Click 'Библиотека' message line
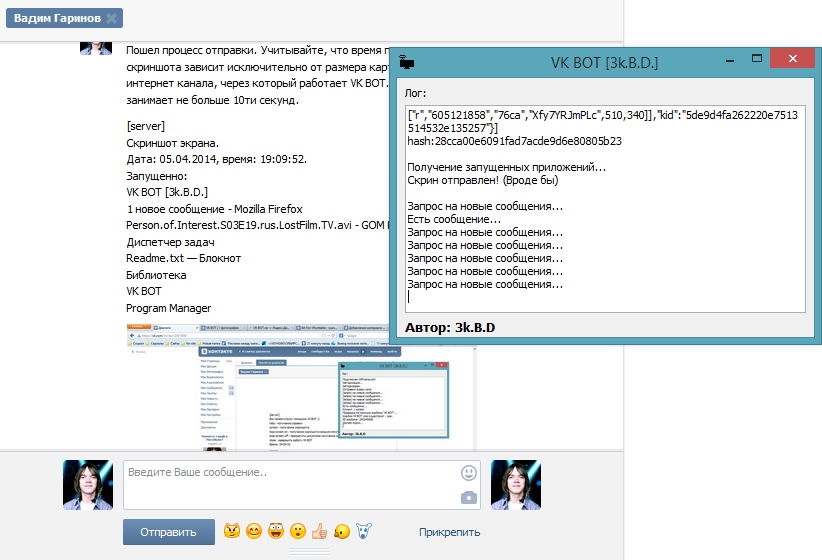Image resolution: width=822 pixels, height=560 pixels. point(156,275)
